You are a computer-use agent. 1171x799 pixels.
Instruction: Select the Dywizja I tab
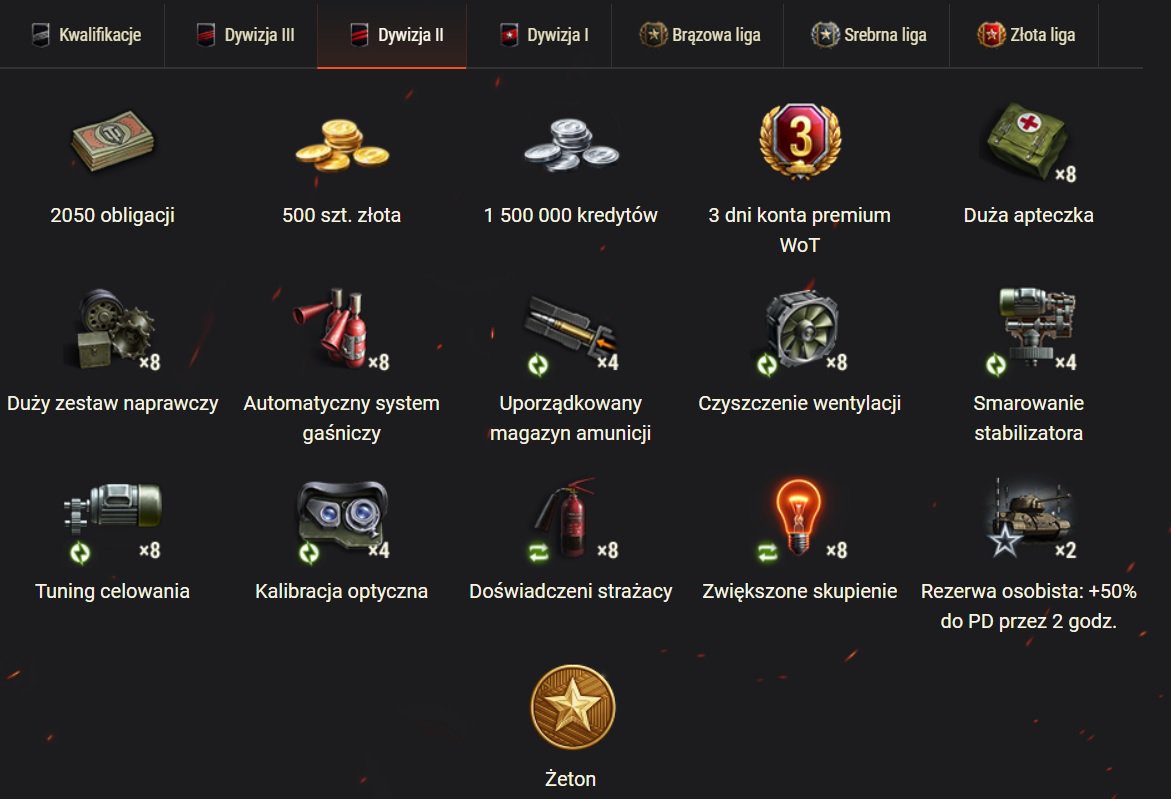coord(544,35)
